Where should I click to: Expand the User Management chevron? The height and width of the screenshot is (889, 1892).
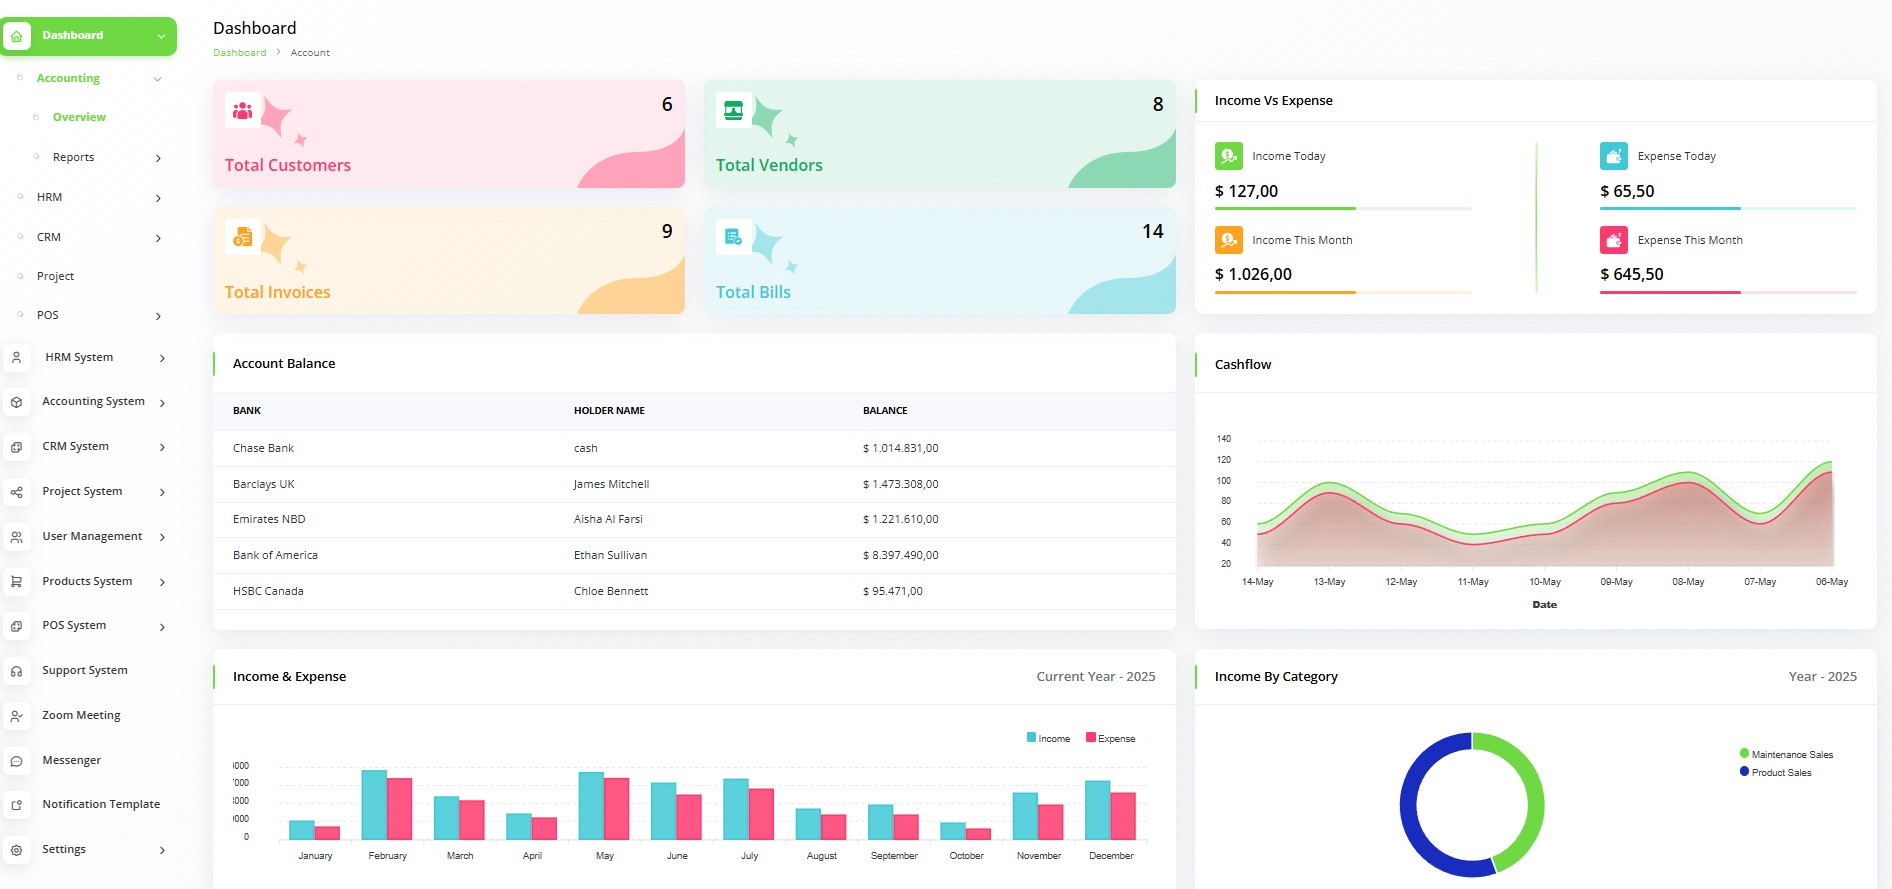tap(162, 537)
